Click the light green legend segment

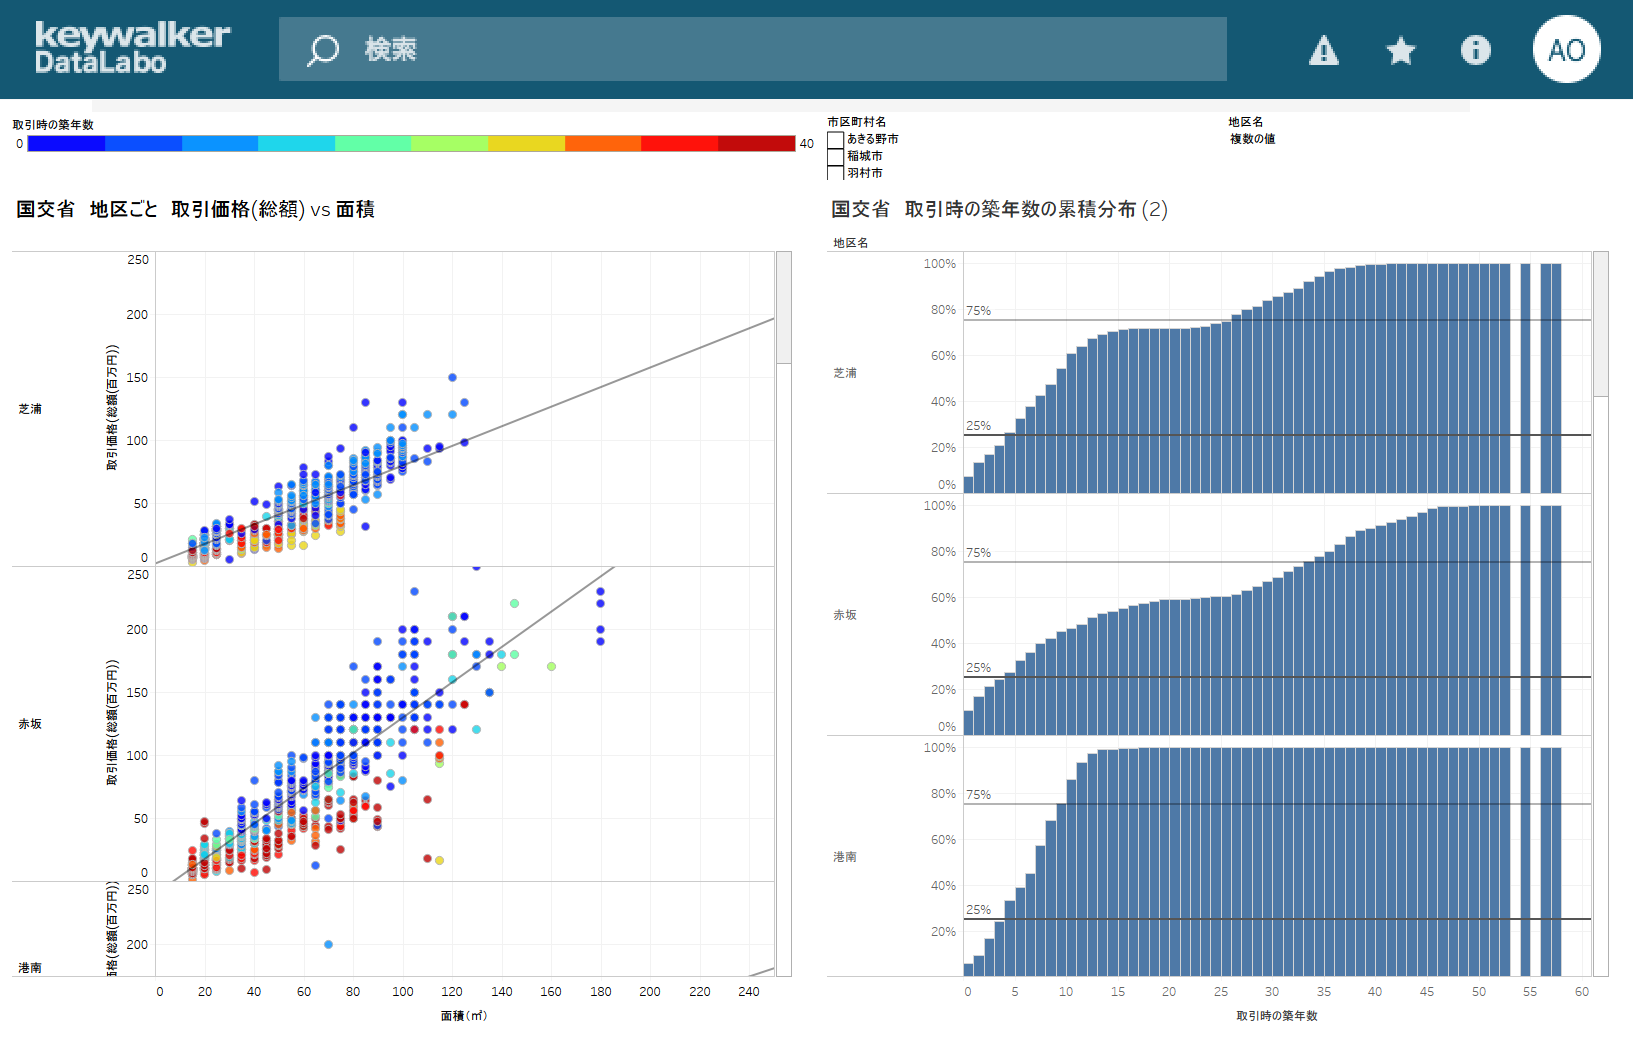[449, 143]
